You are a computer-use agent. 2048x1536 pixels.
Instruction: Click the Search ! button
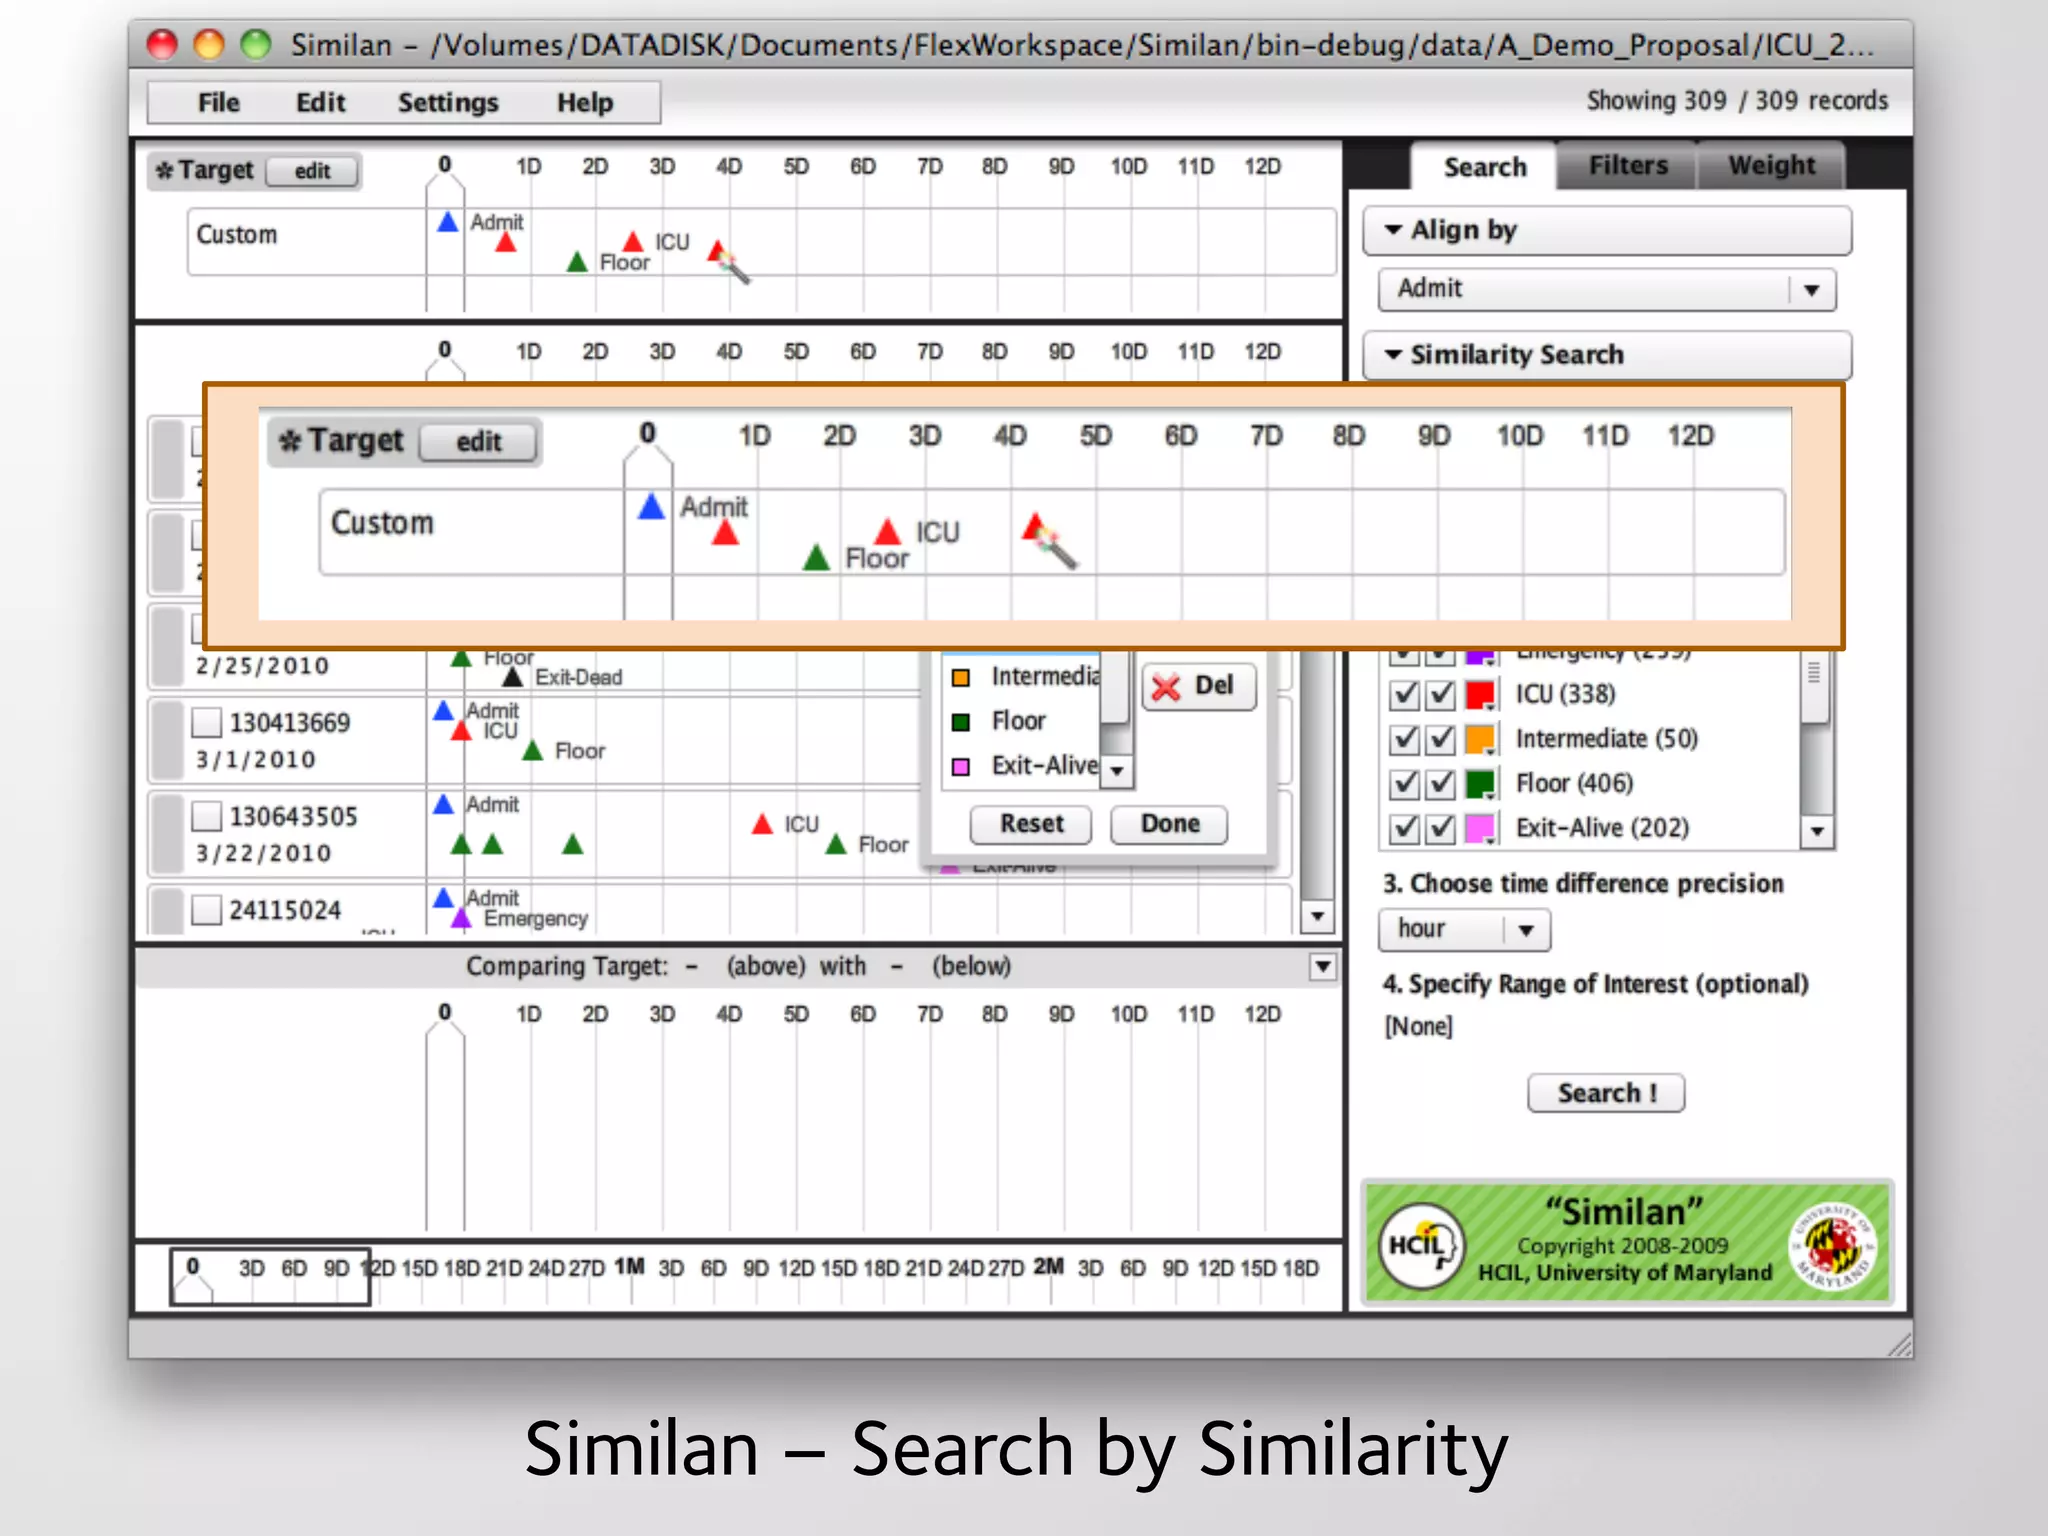click(x=1606, y=1093)
